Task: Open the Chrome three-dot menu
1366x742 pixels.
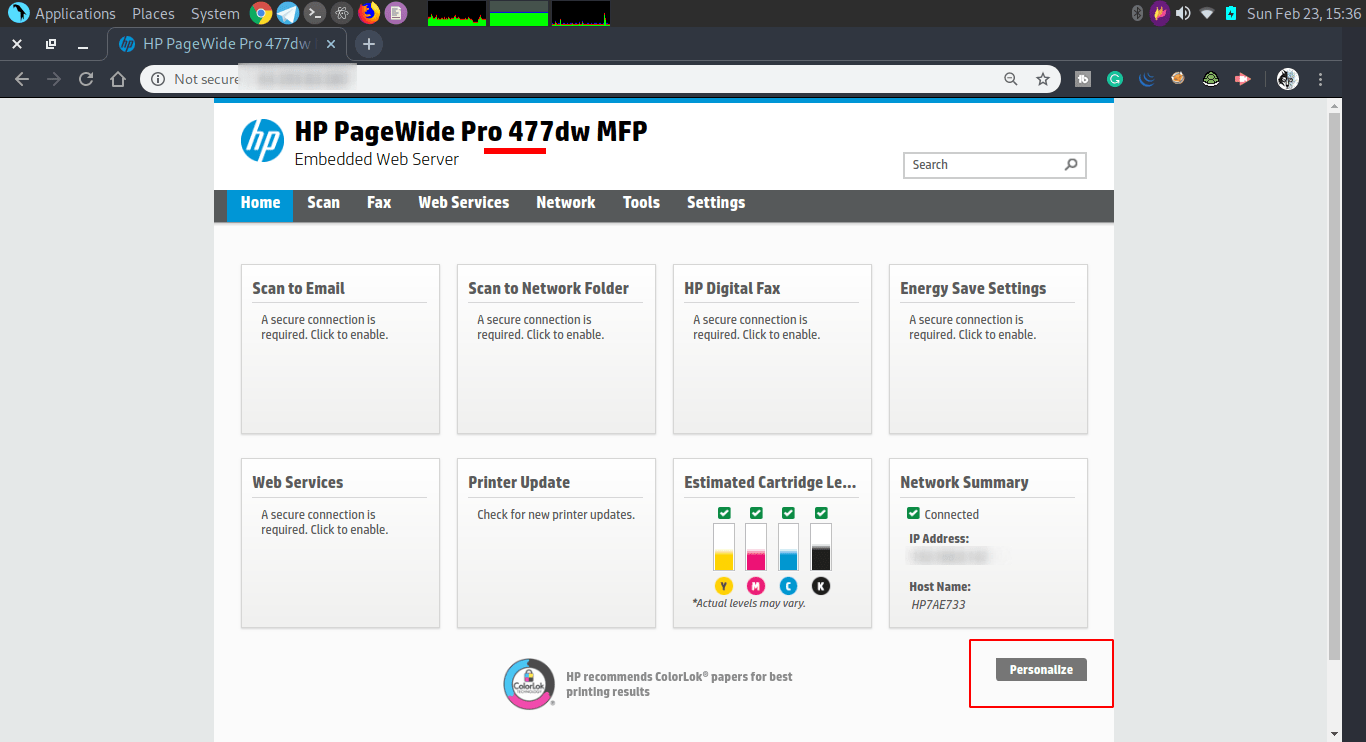Action: click(1321, 79)
